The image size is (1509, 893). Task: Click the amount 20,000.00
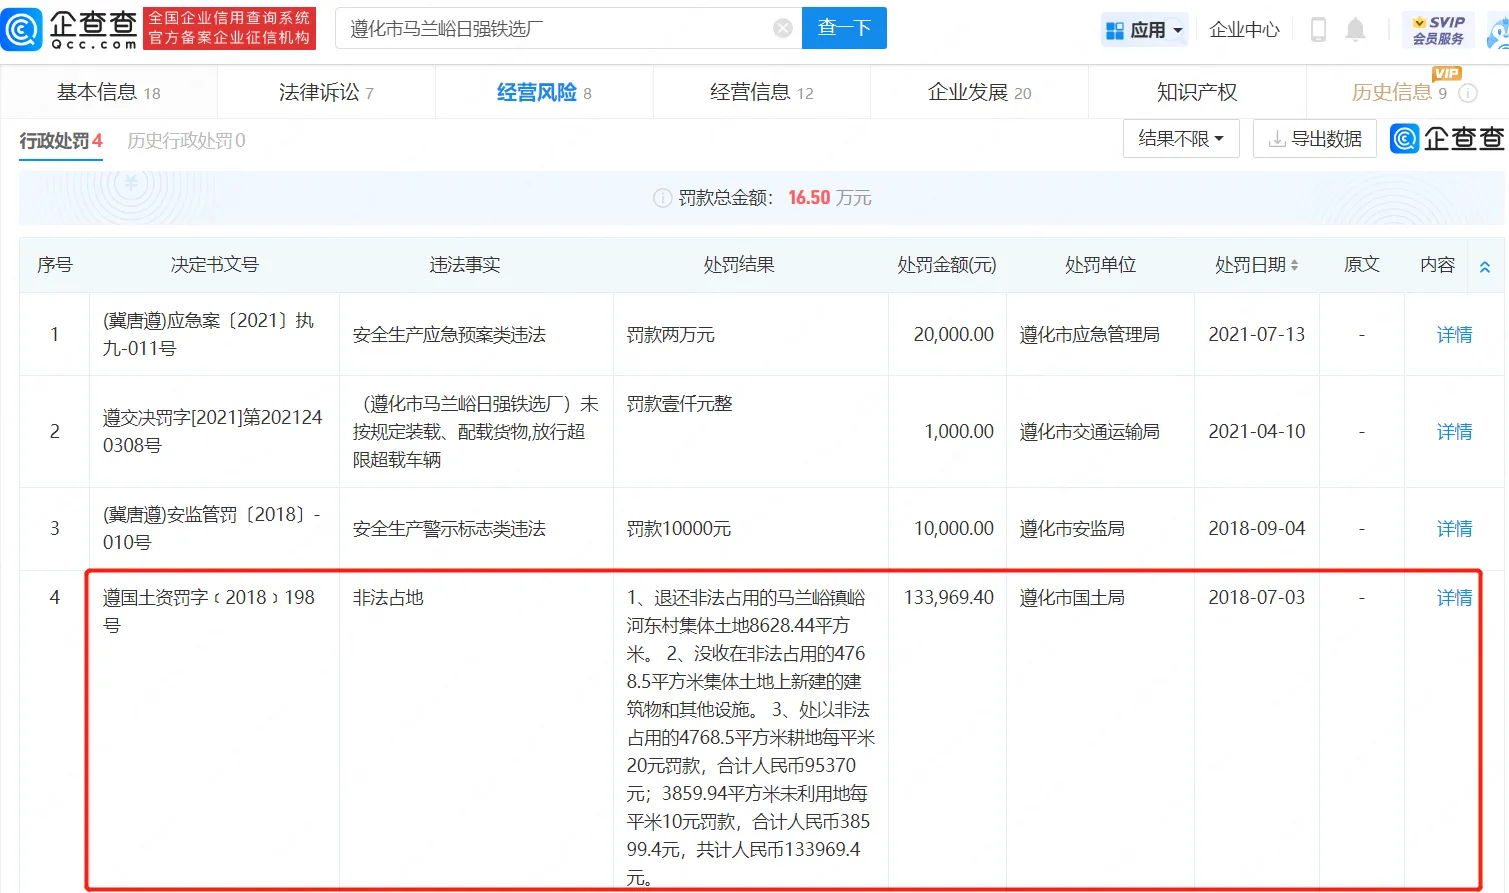tap(953, 335)
